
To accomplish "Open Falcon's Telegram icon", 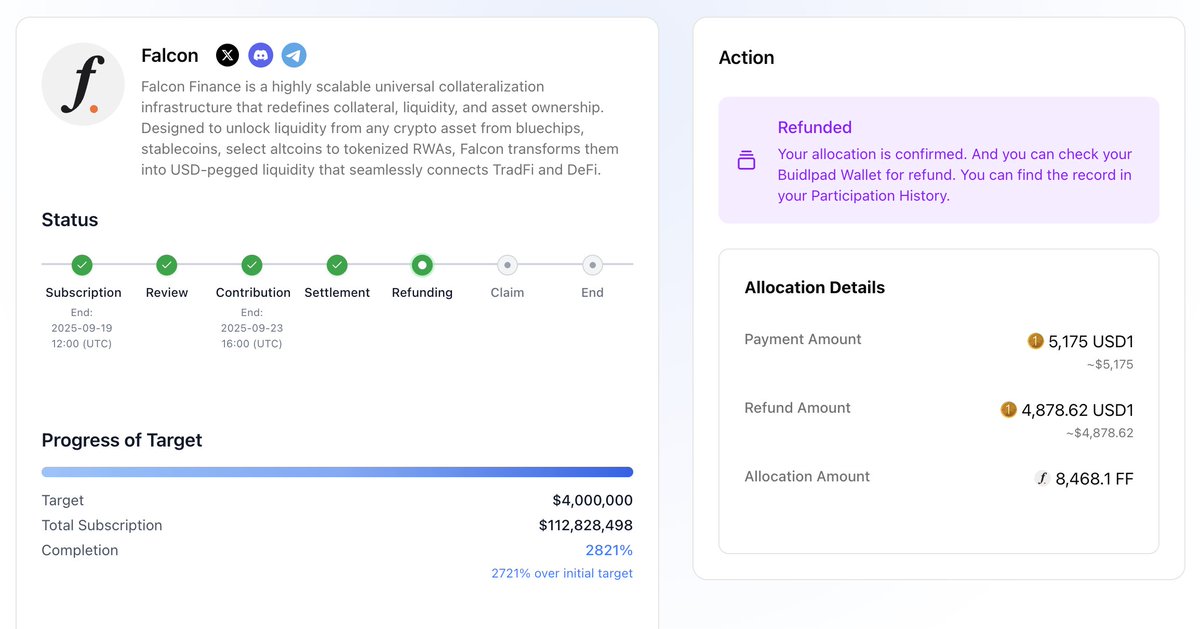I will pyautogui.click(x=294, y=55).
